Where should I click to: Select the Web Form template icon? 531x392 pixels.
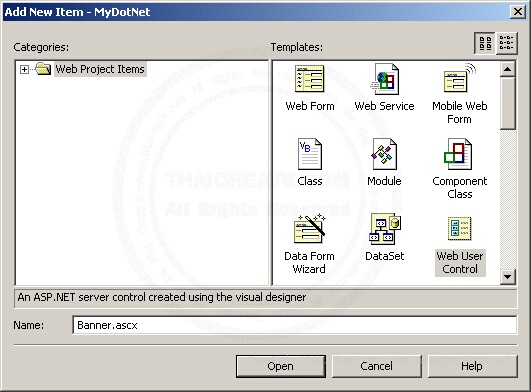310,79
